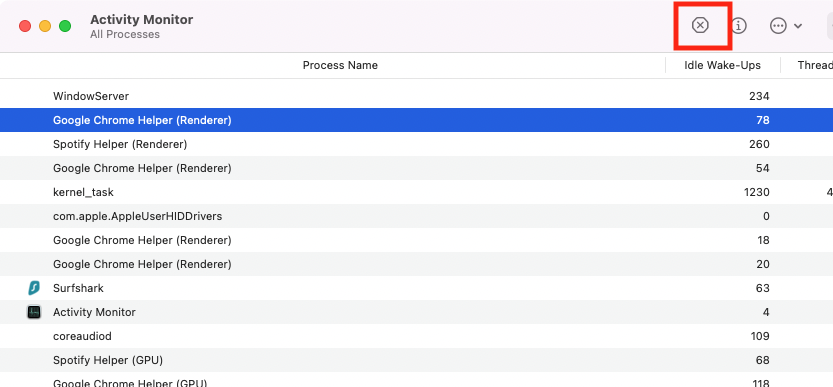The height and width of the screenshot is (387, 833).
Task: Open the process Info (i) toolbar icon
Action: pos(738,25)
